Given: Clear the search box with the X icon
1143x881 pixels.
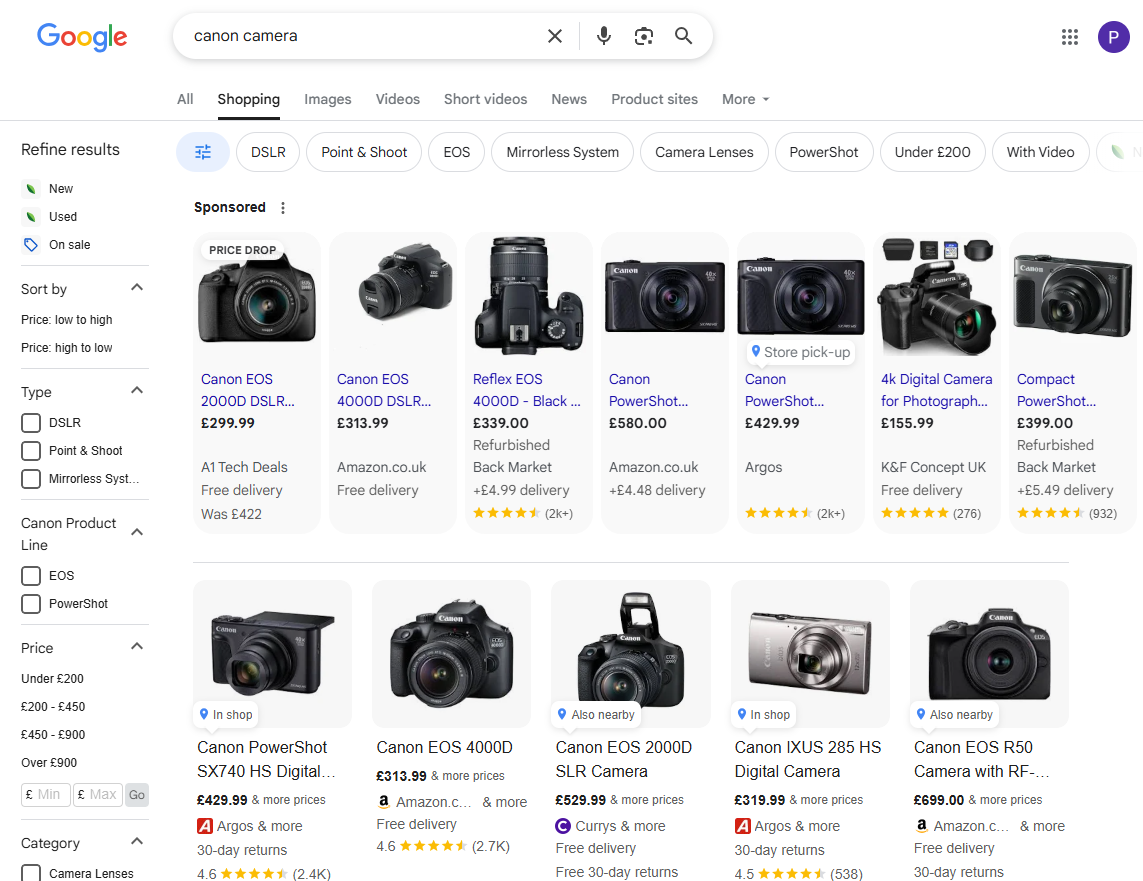Looking at the screenshot, I should pos(555,36).
